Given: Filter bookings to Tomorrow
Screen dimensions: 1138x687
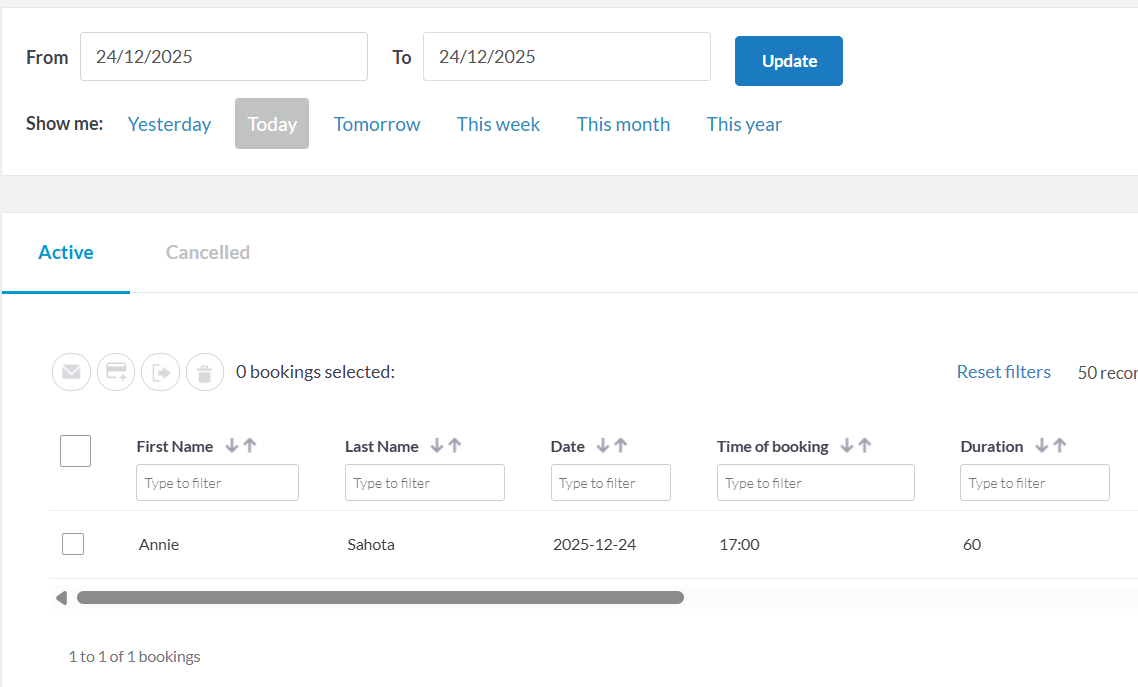Looking at the screenshot, I should coord(377,124).
